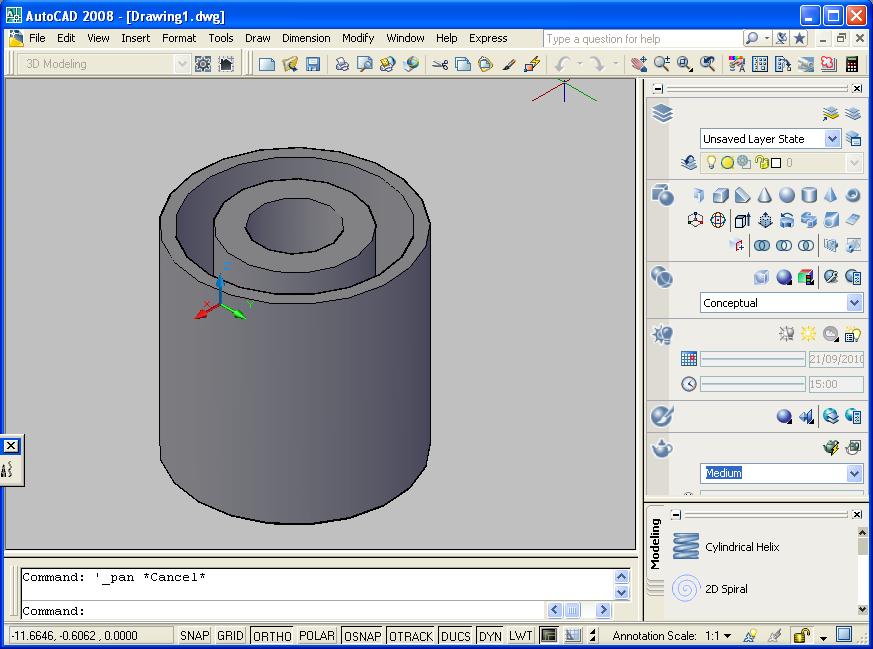Screen dimensions: 873x649
Task: Select the Torus primitive tool
Action: (x=852, y=195)
